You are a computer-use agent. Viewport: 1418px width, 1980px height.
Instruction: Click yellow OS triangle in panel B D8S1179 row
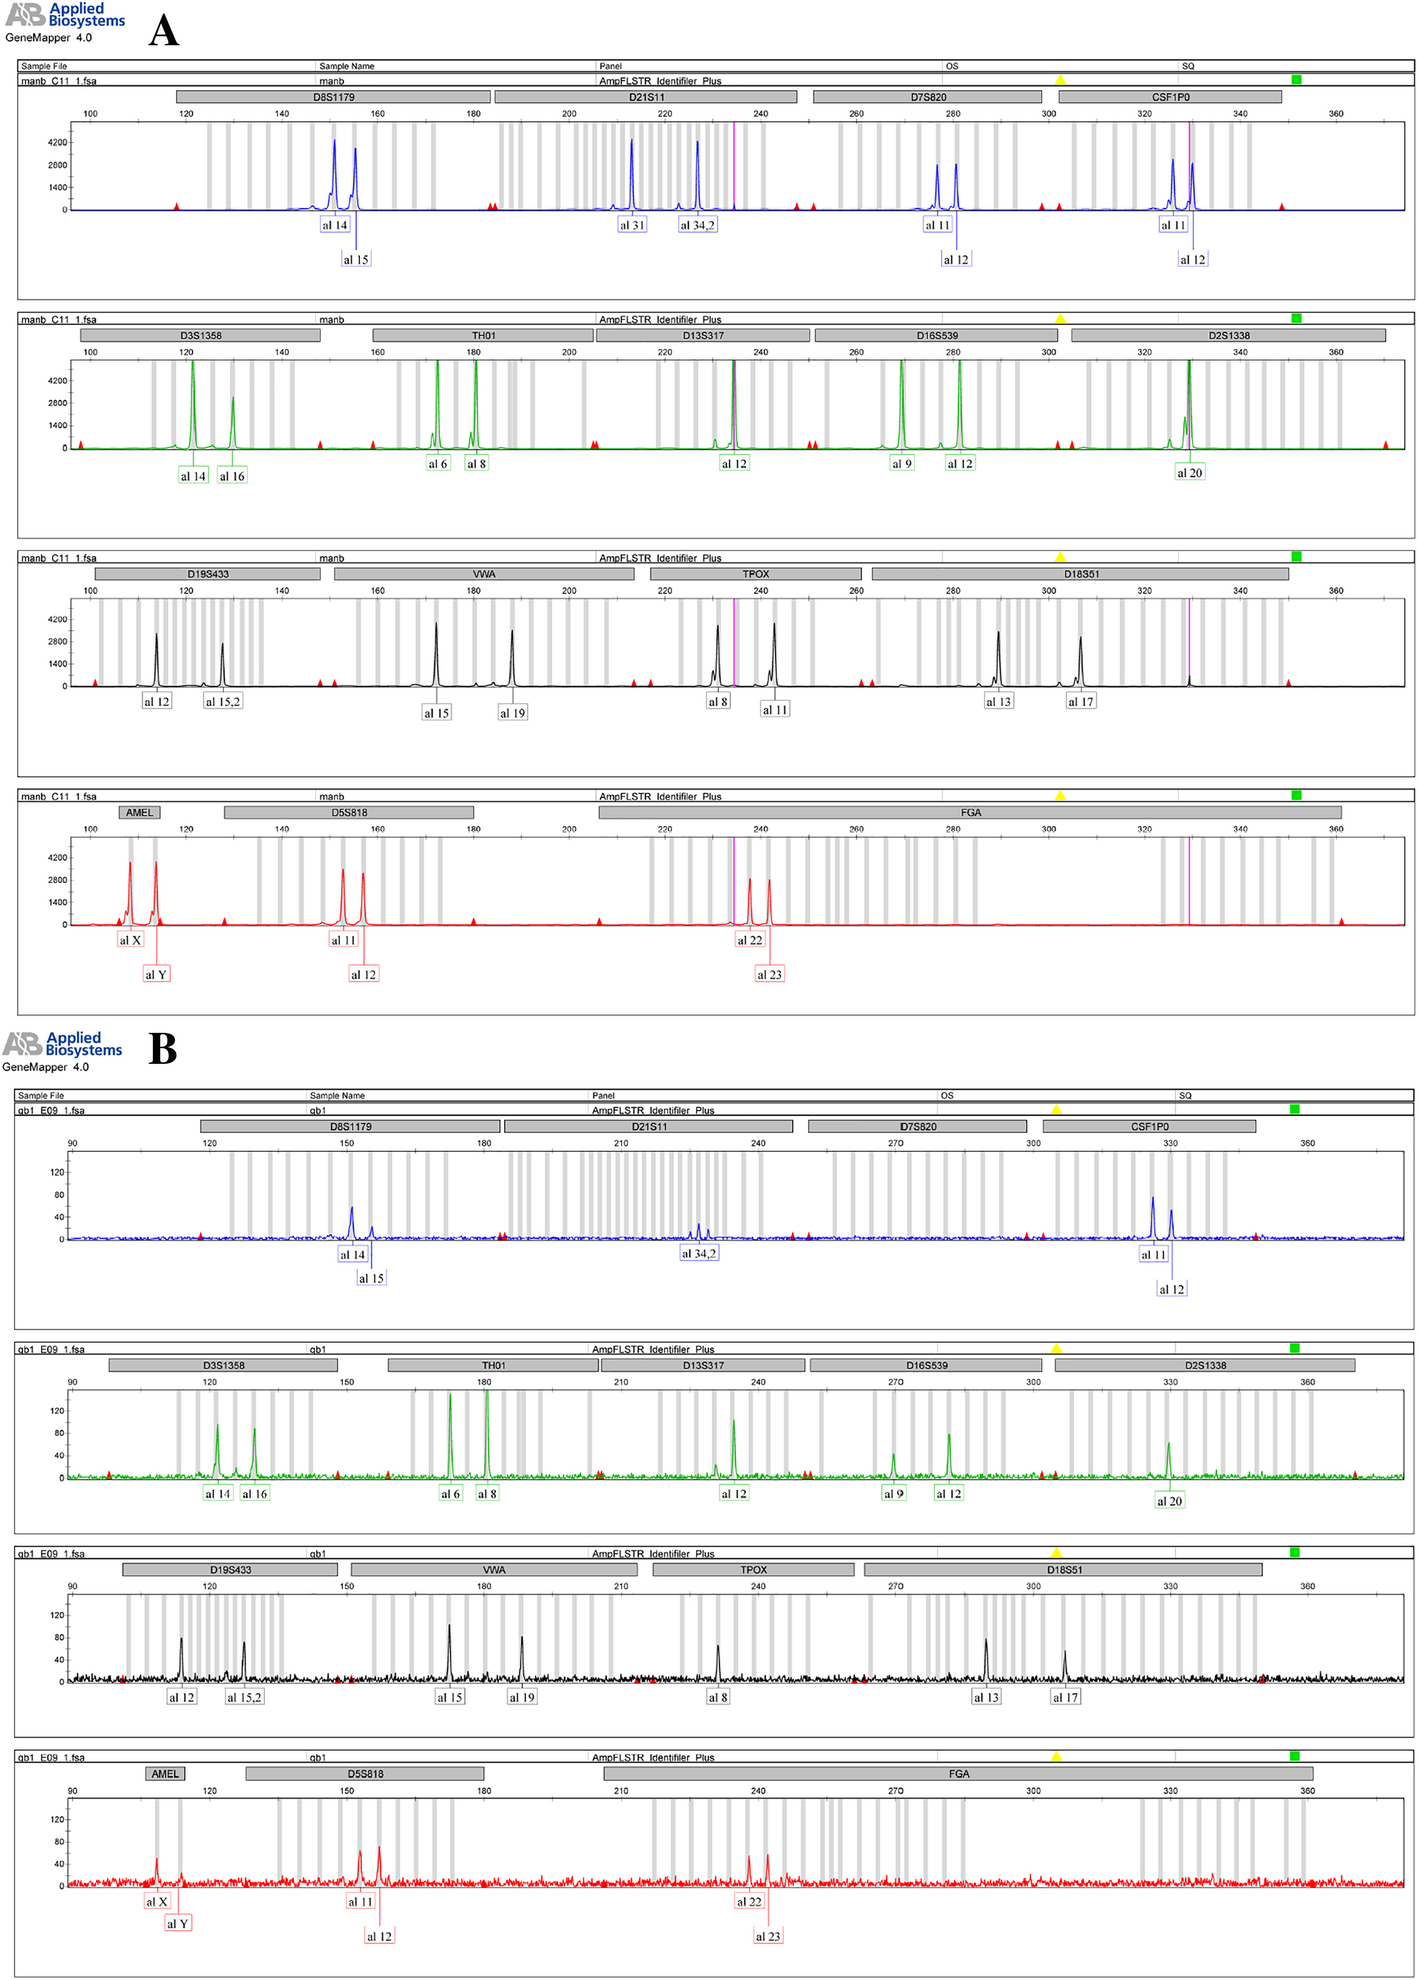tap(1056, 1110)
